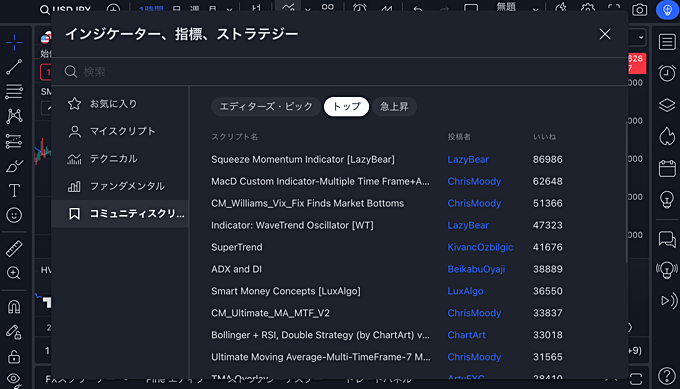Click the blue publish idea button
The width and height of the screenshot is (680, 389).
[x=667, y=10]
